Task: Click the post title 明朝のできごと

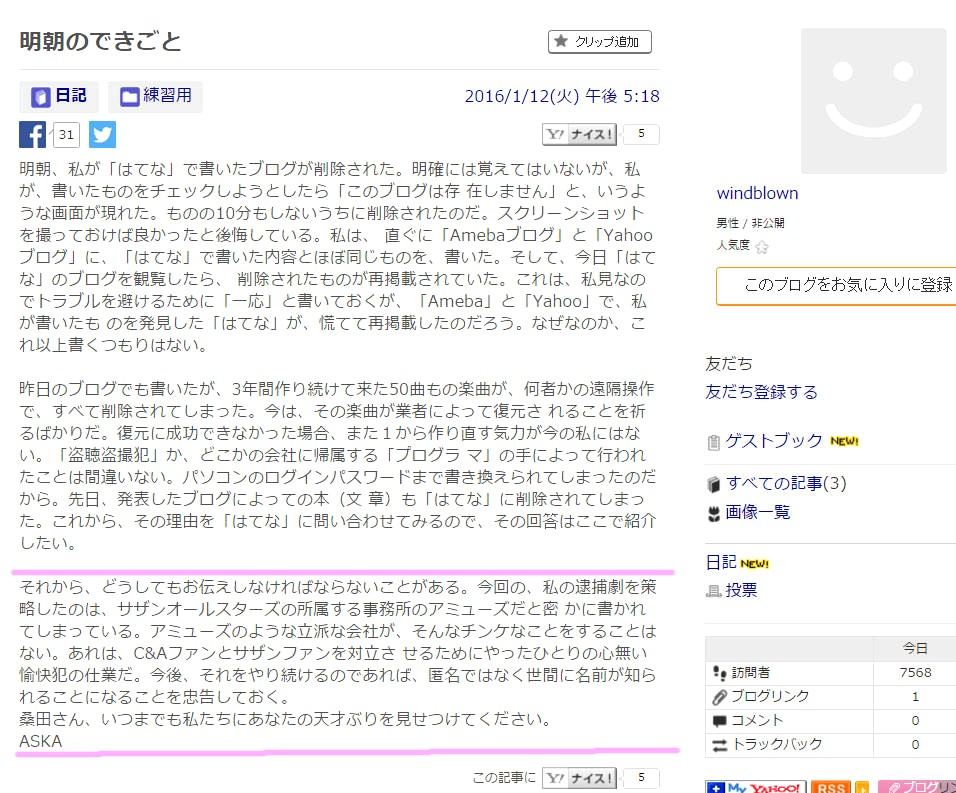Action: 101,41
